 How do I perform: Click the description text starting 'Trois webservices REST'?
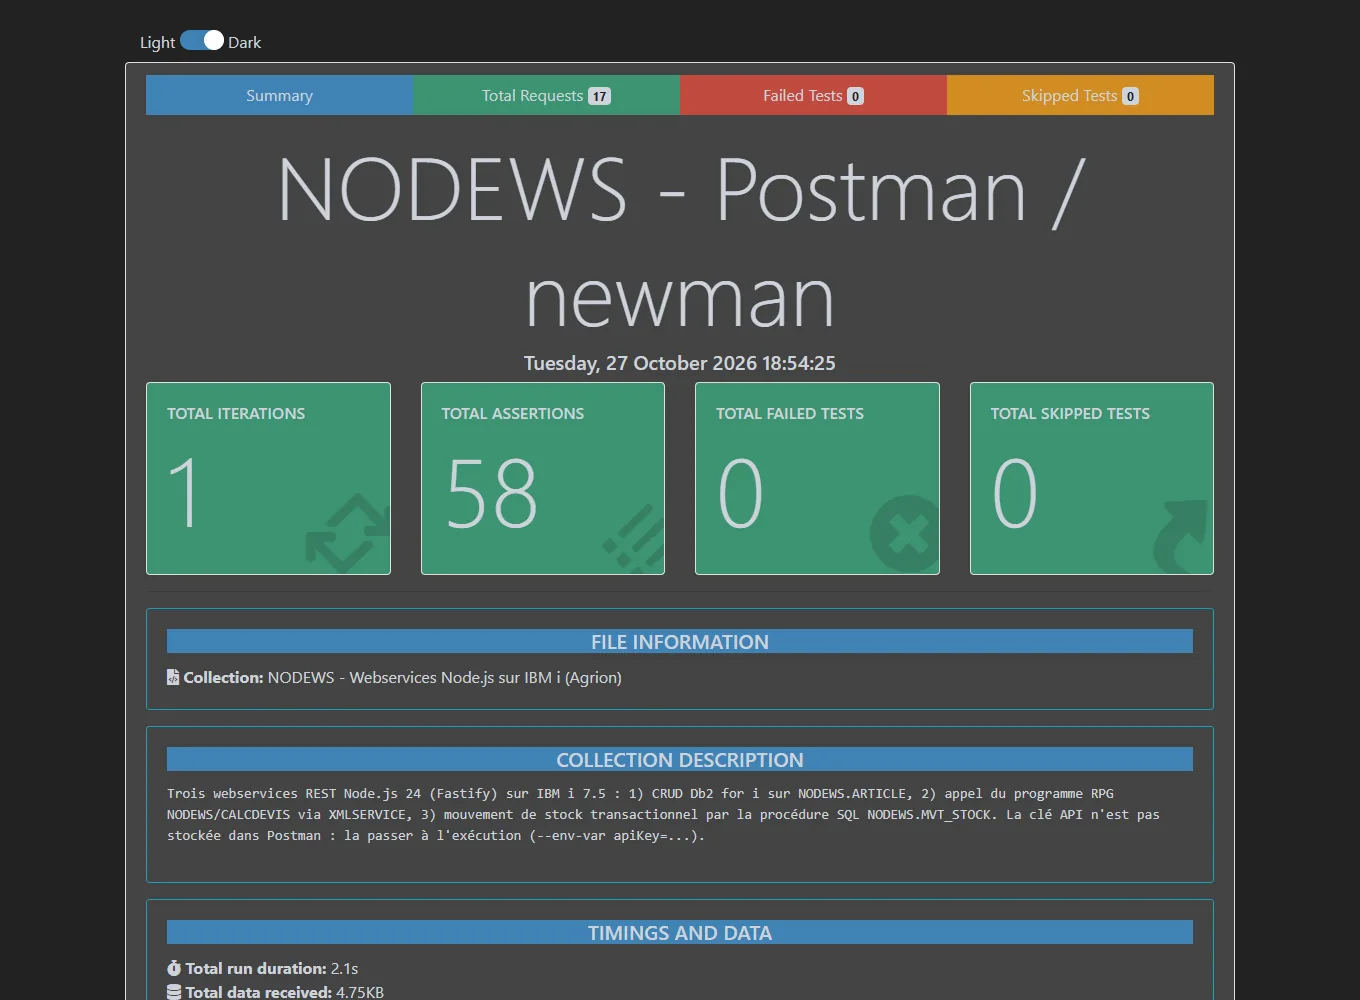tap(663, 814)
